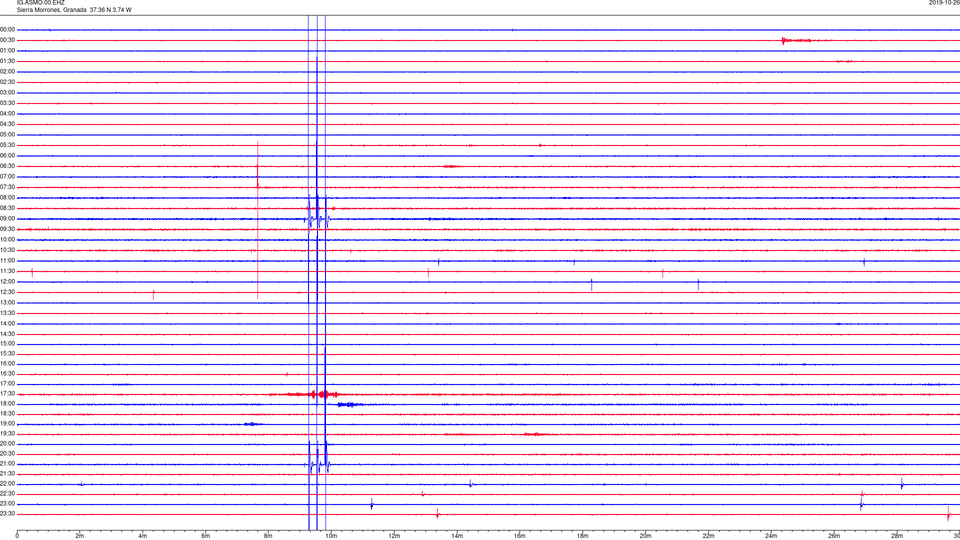This screenshot has height=540, width=960.
Task: Click the 'Sierra Morrones, Granada' location text
Action: (x=52, y=10)
